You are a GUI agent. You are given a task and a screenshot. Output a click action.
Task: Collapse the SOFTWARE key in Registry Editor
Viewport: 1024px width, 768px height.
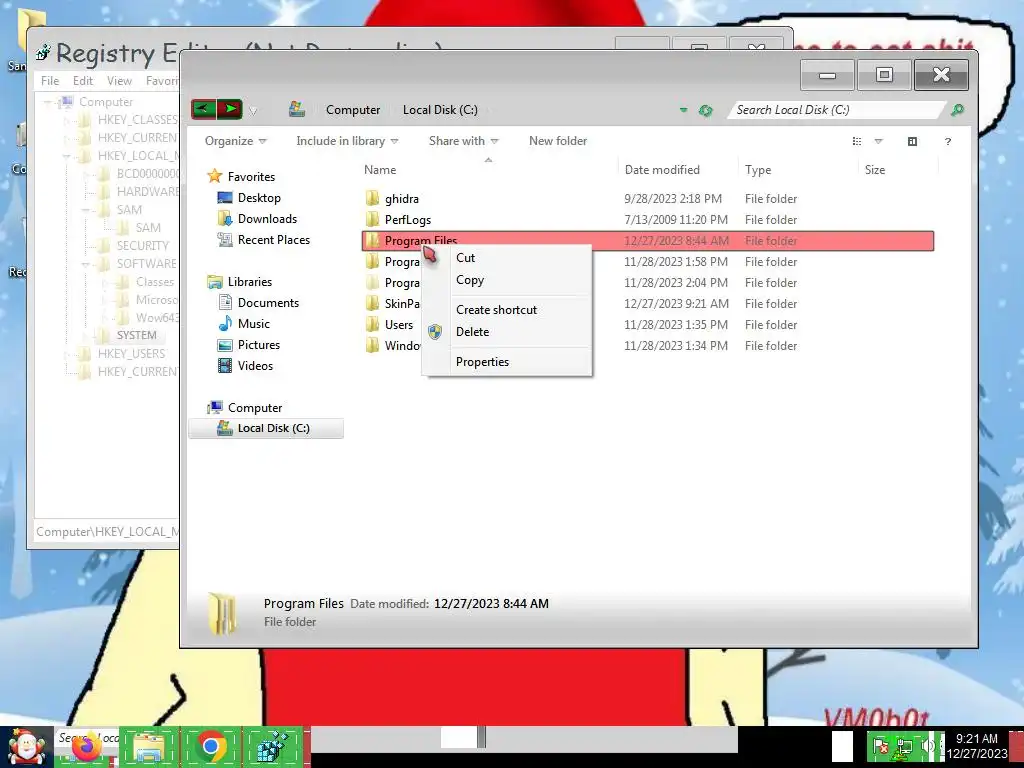pos(86,264)
